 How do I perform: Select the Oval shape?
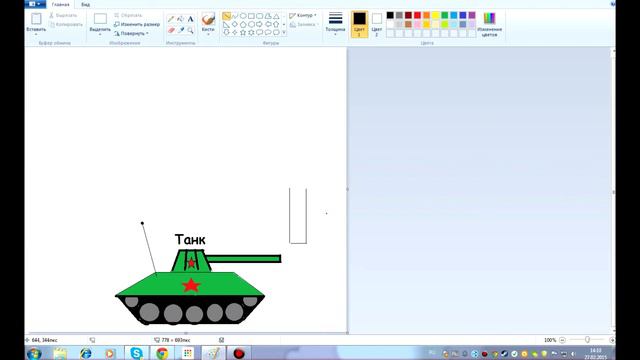243,16
